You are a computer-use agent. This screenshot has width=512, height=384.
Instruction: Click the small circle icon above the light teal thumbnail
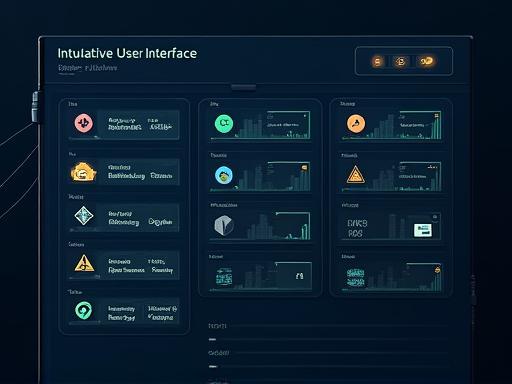pyautogui.click(x=435, y=217)
